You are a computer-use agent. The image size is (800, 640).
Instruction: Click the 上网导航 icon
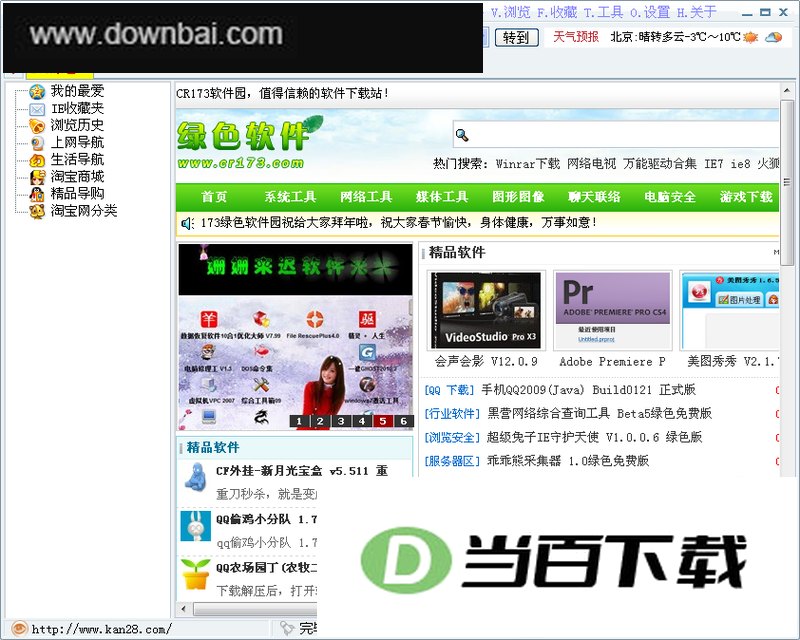click(x=37, y=143)
